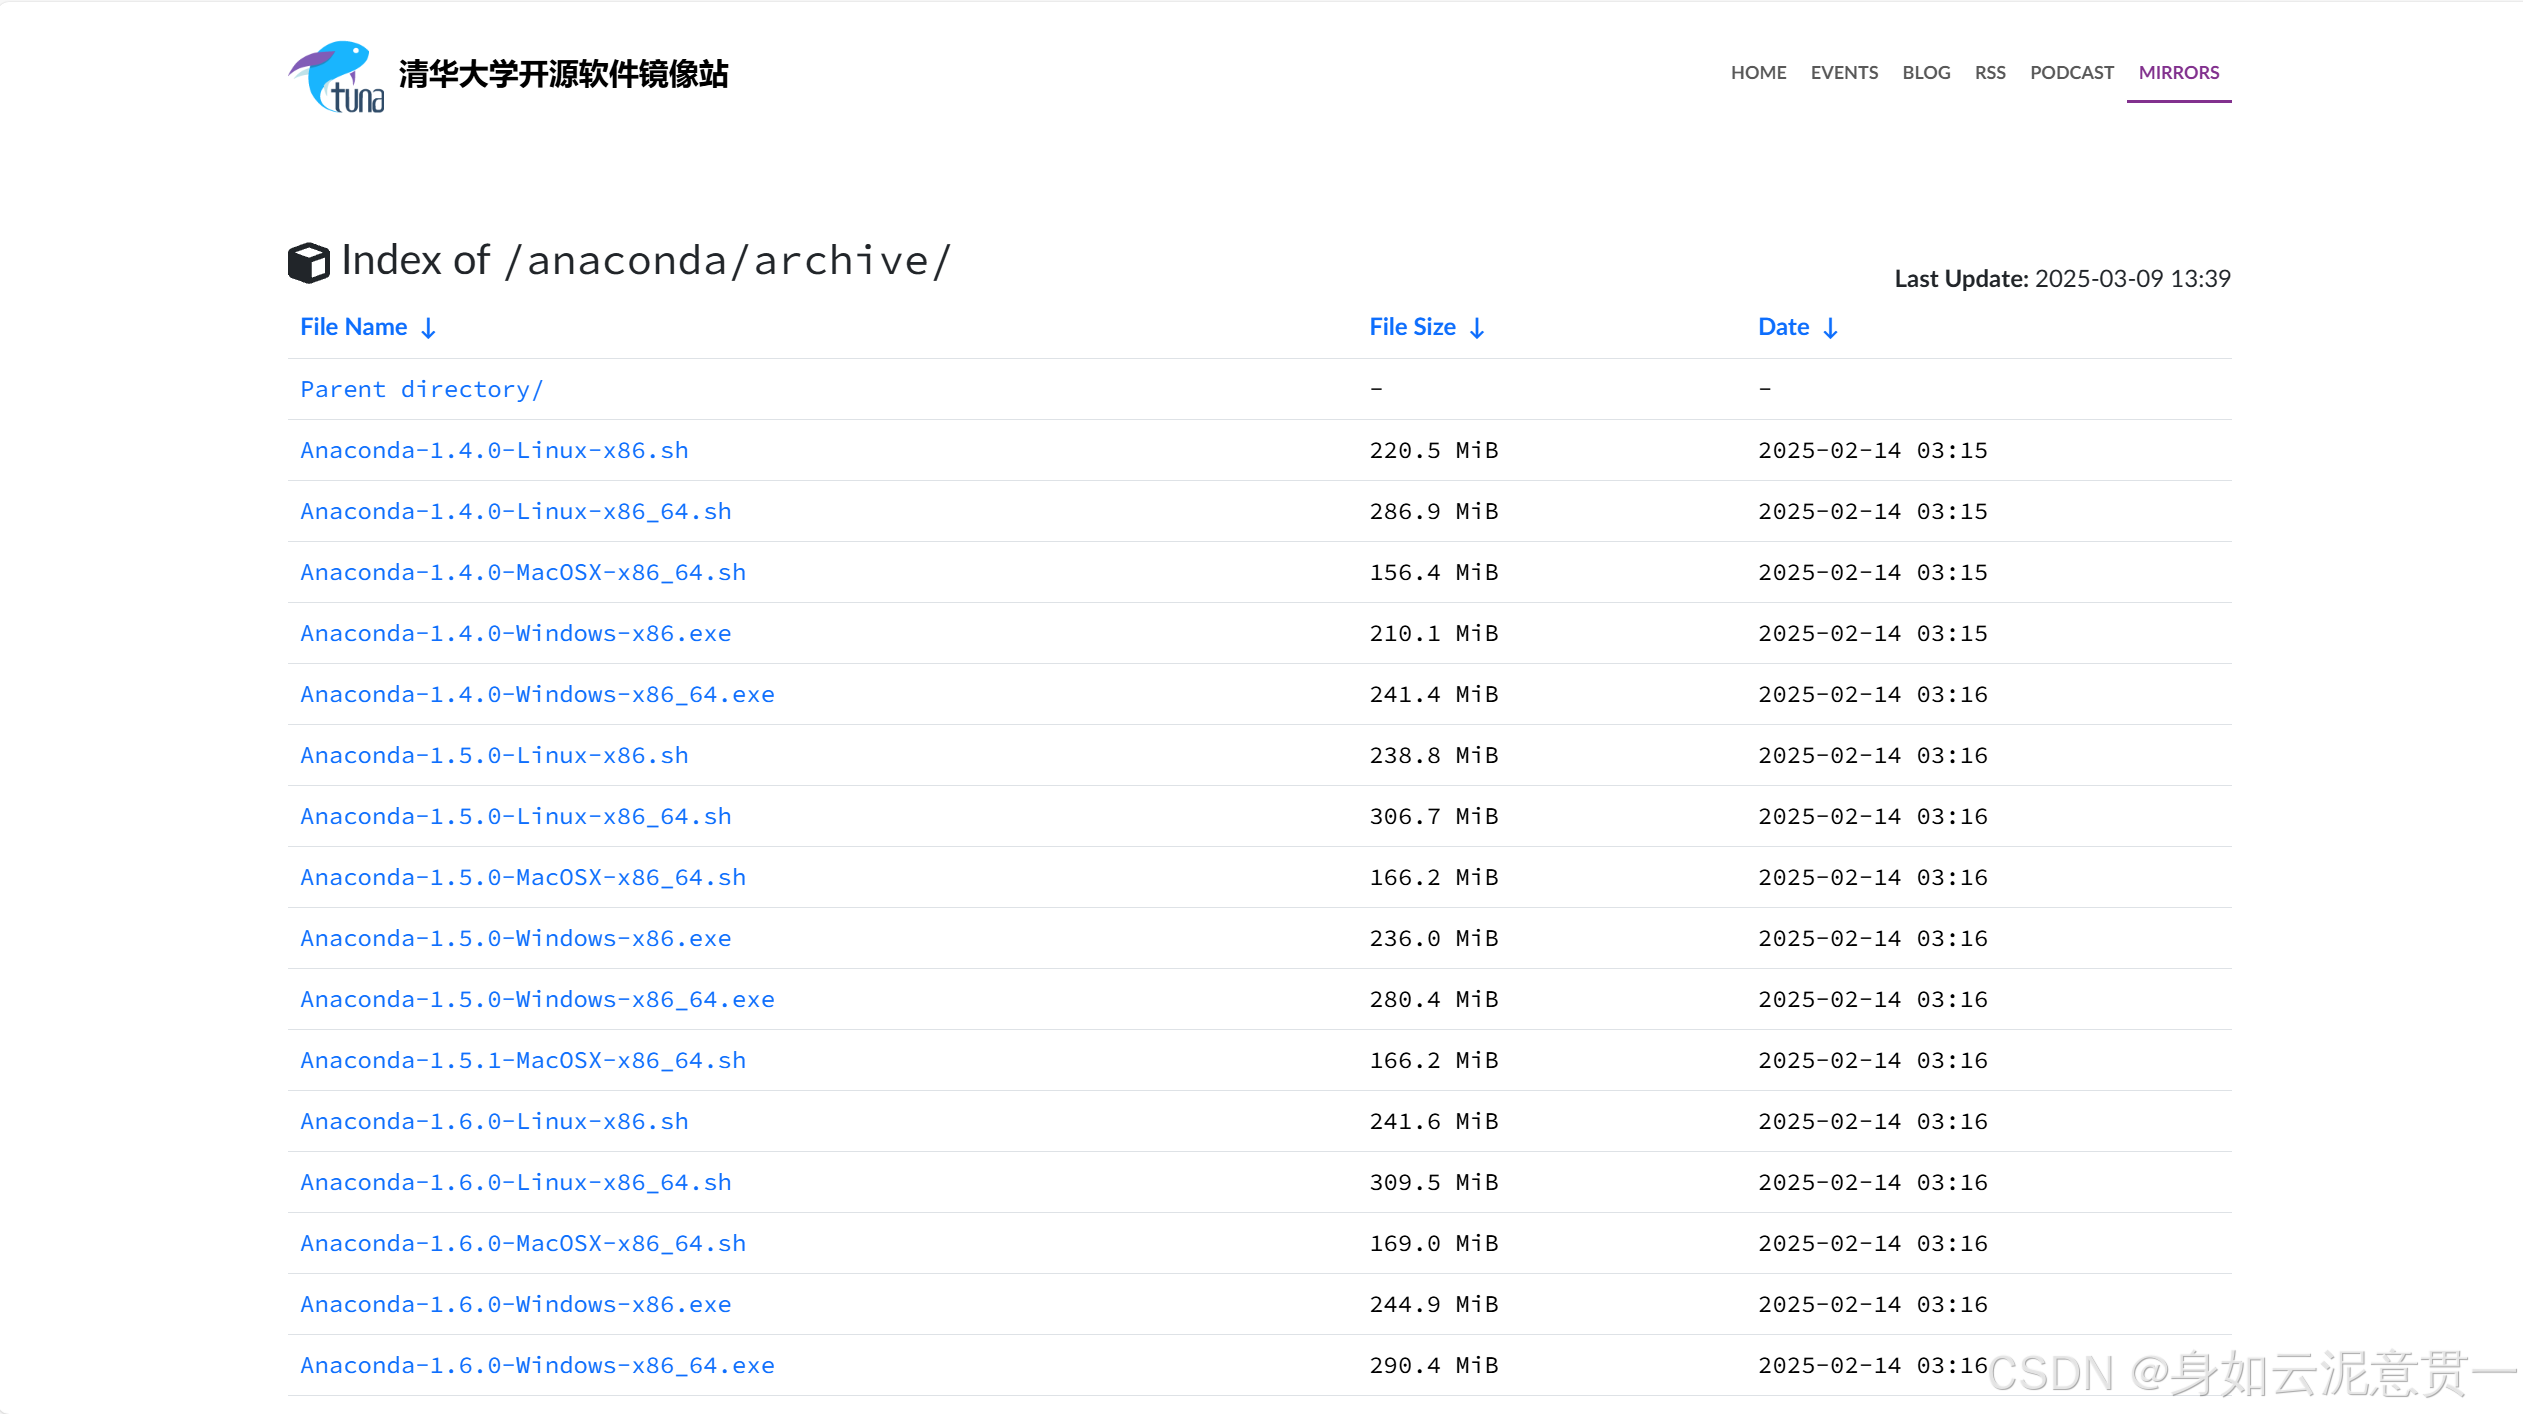The height and width of the screenshot is (1414, 2523).
Task: Open the HOME nav item
Action: [1758, 73]
